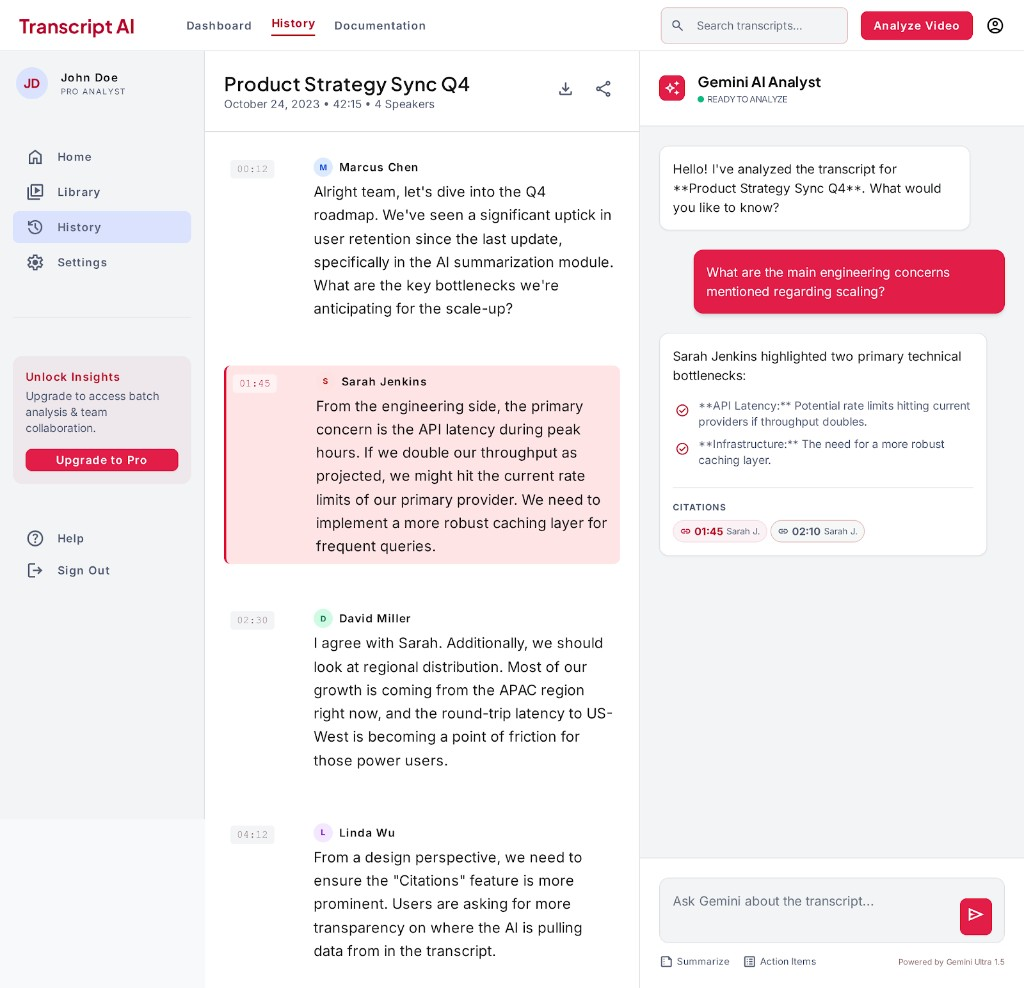The width and height of the screenshot is (1024, 988).
Task: Choose Sign Out in the sidebar
Action: [102, 570]
